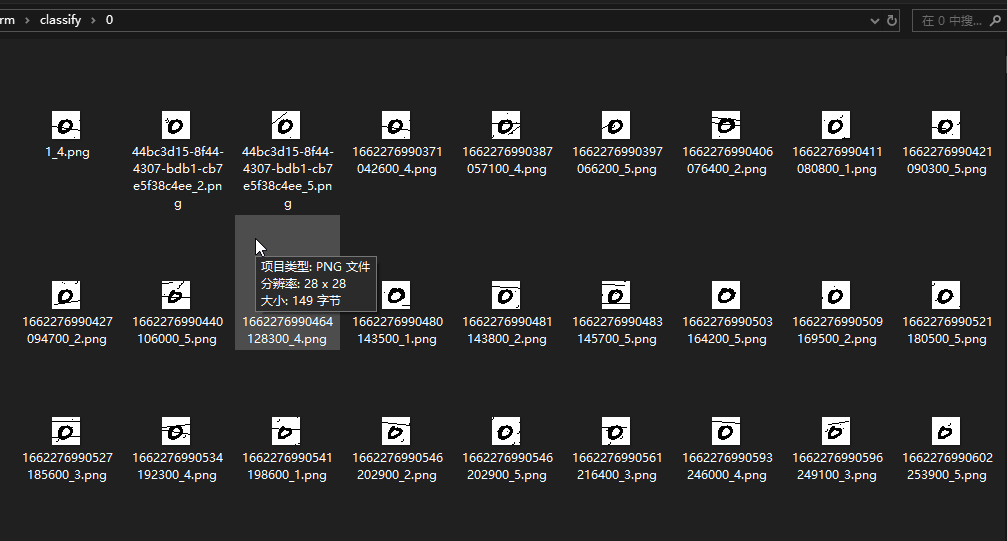Select thumbnail of 1662276990371042600_4.png
1007x541 pixels.
(x=396, y=125)
